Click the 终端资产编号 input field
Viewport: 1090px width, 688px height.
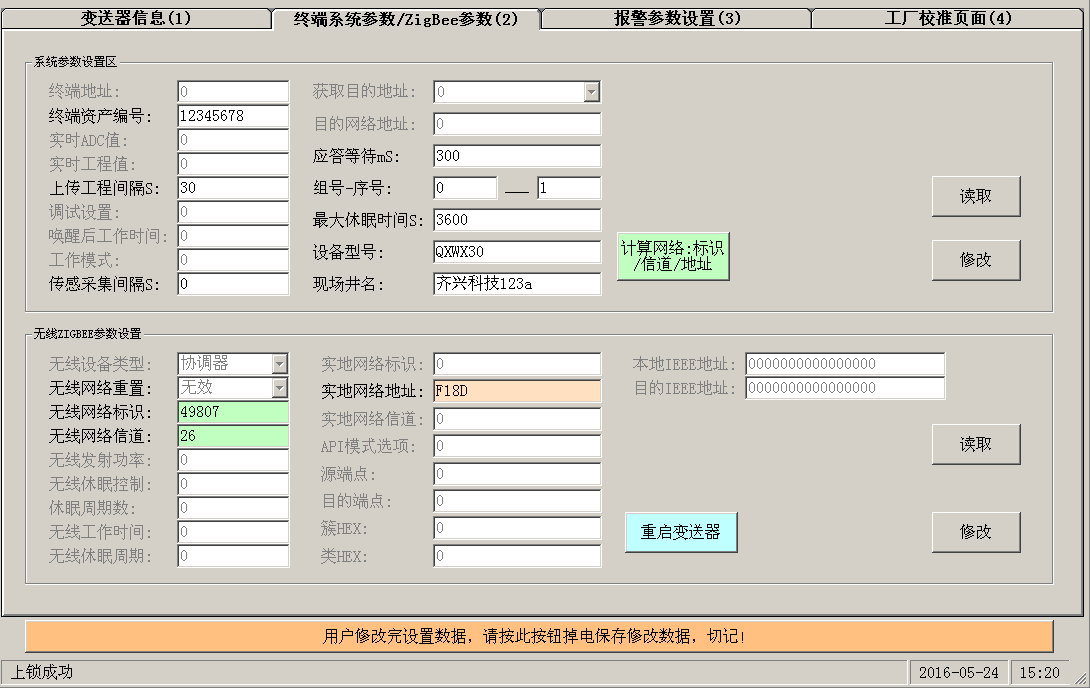(x=232, y=116)
